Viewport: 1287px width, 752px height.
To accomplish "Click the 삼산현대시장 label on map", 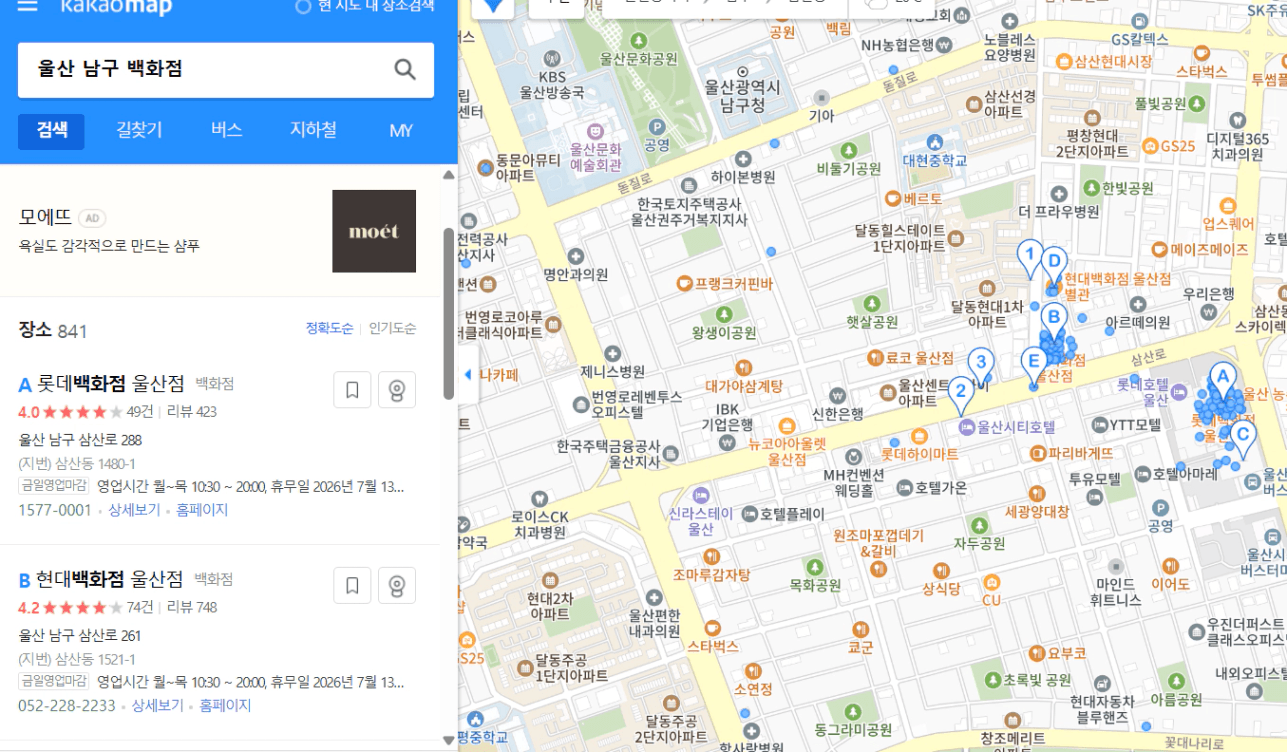I will click(x=1113, y=62).
